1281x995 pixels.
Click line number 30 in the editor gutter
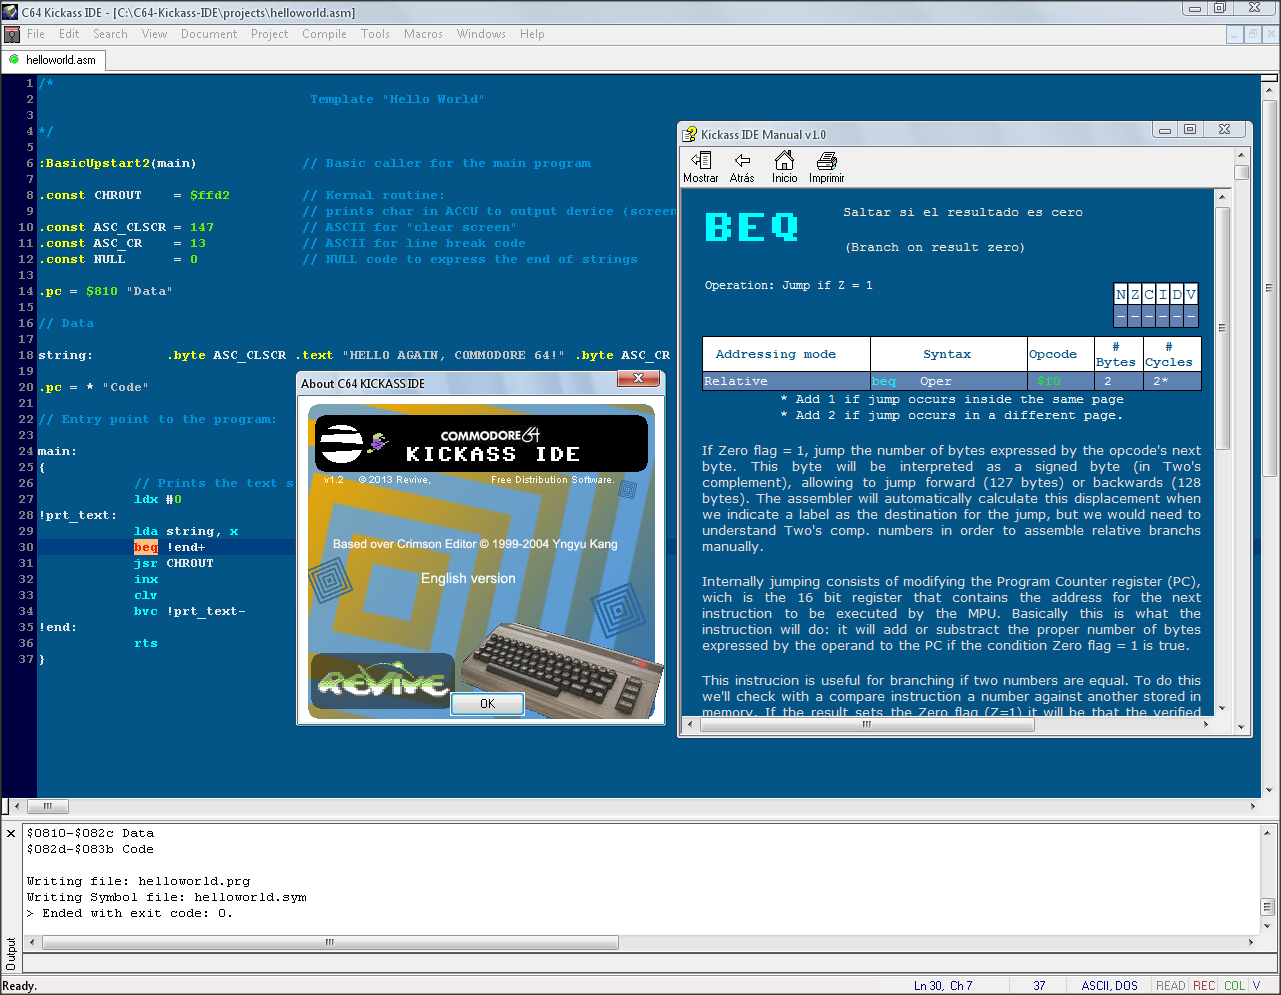pos(26,547)
